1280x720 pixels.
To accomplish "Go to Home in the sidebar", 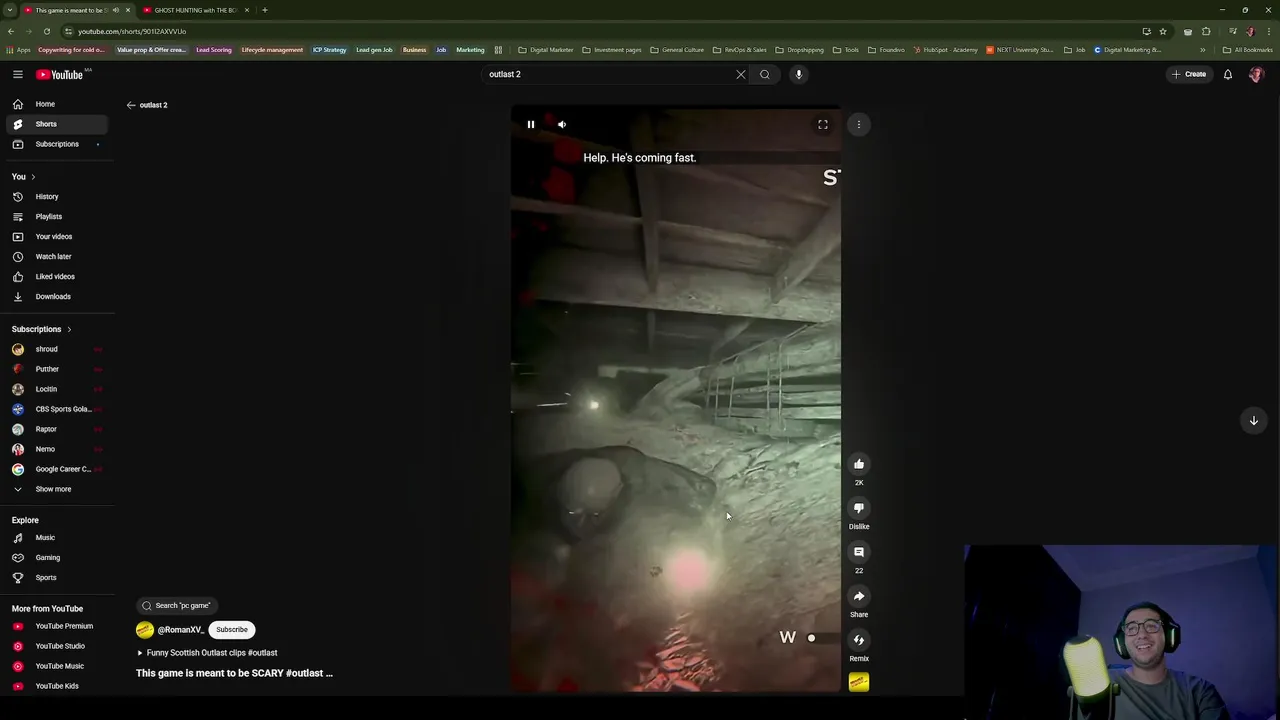I will click(57, 104).
